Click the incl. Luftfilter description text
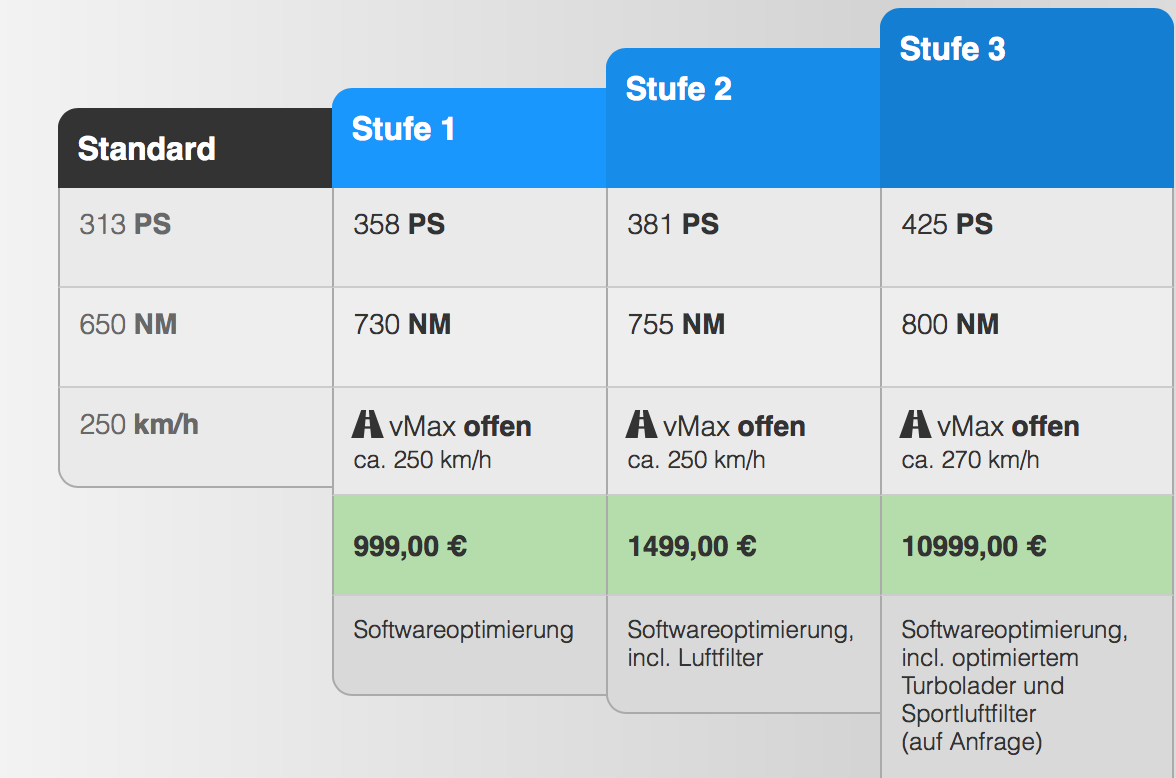The height and width of the screenshot is (778, 1176). pos(695,658)
